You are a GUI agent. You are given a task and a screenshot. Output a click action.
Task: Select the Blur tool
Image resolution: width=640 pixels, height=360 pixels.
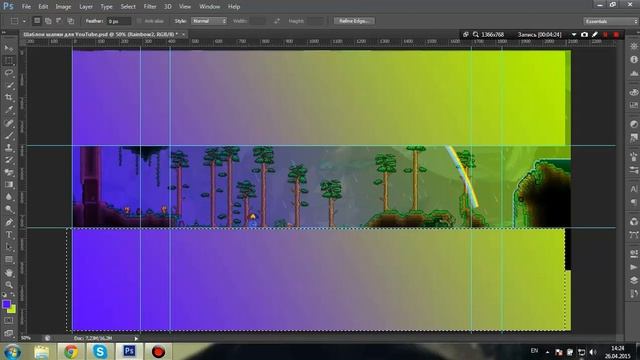[9, 197]
